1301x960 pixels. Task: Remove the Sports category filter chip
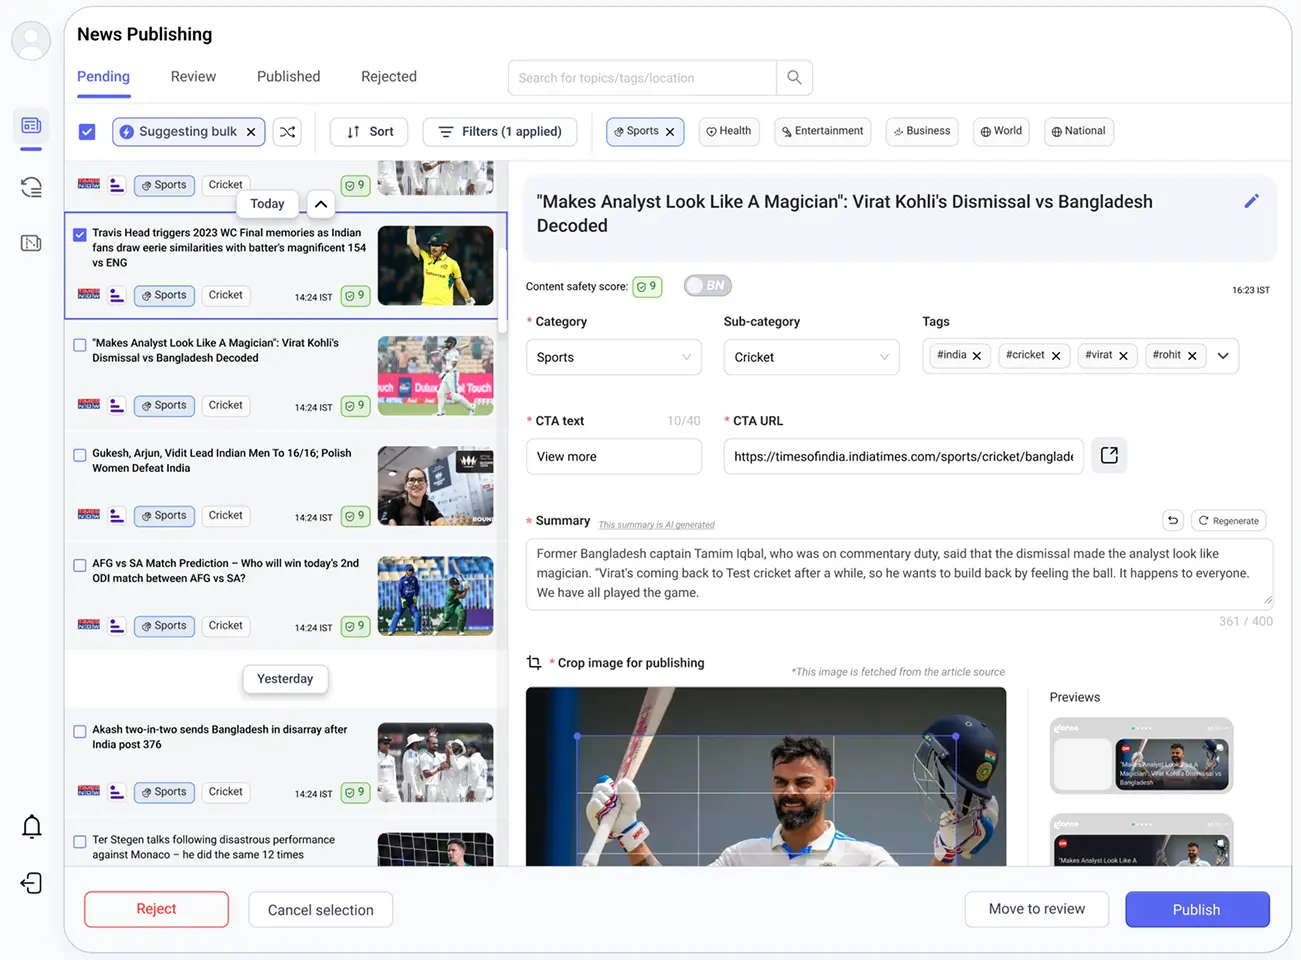click(x=670, y=132)
